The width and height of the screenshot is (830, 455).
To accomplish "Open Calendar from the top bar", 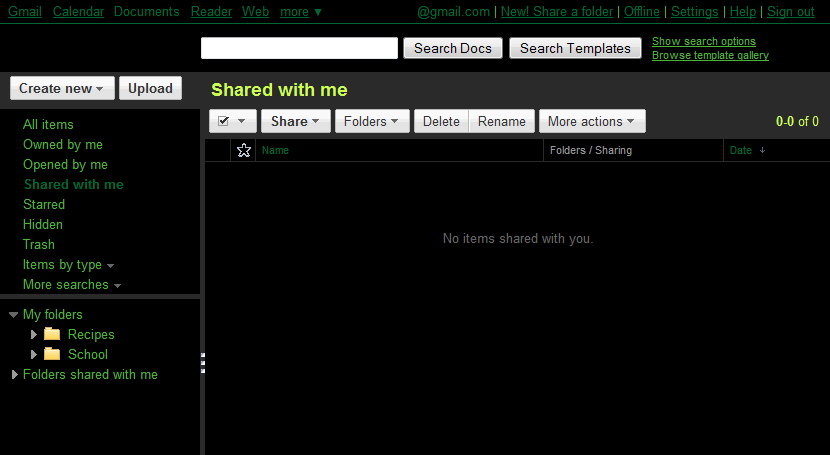I will click(78, 12).
